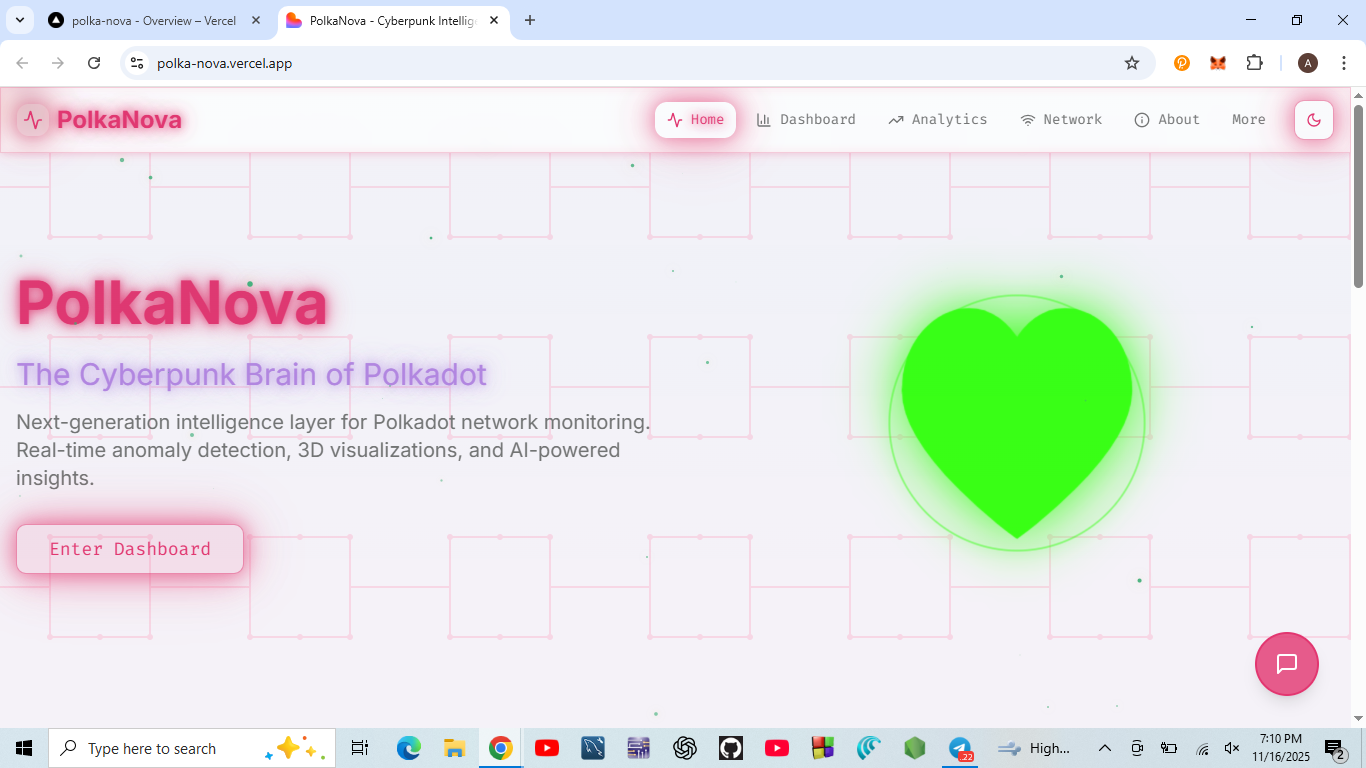Expand the tab search dropdown arrow

click(x=19, y=20)
